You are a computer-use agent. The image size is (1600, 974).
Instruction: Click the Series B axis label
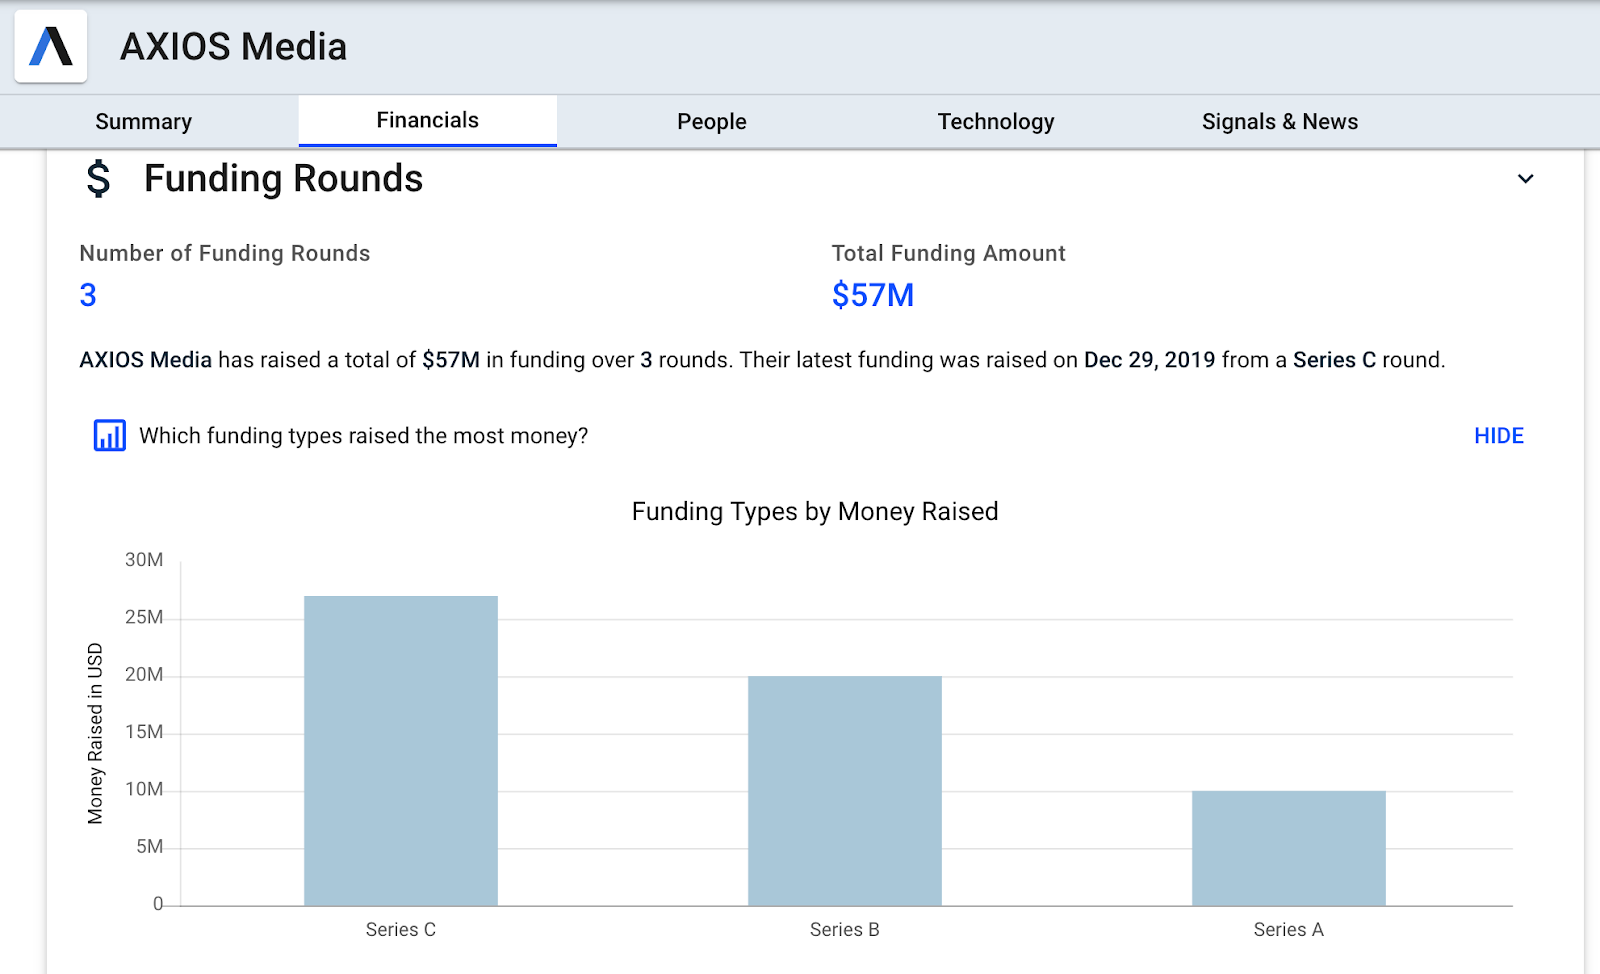(845, 930)
